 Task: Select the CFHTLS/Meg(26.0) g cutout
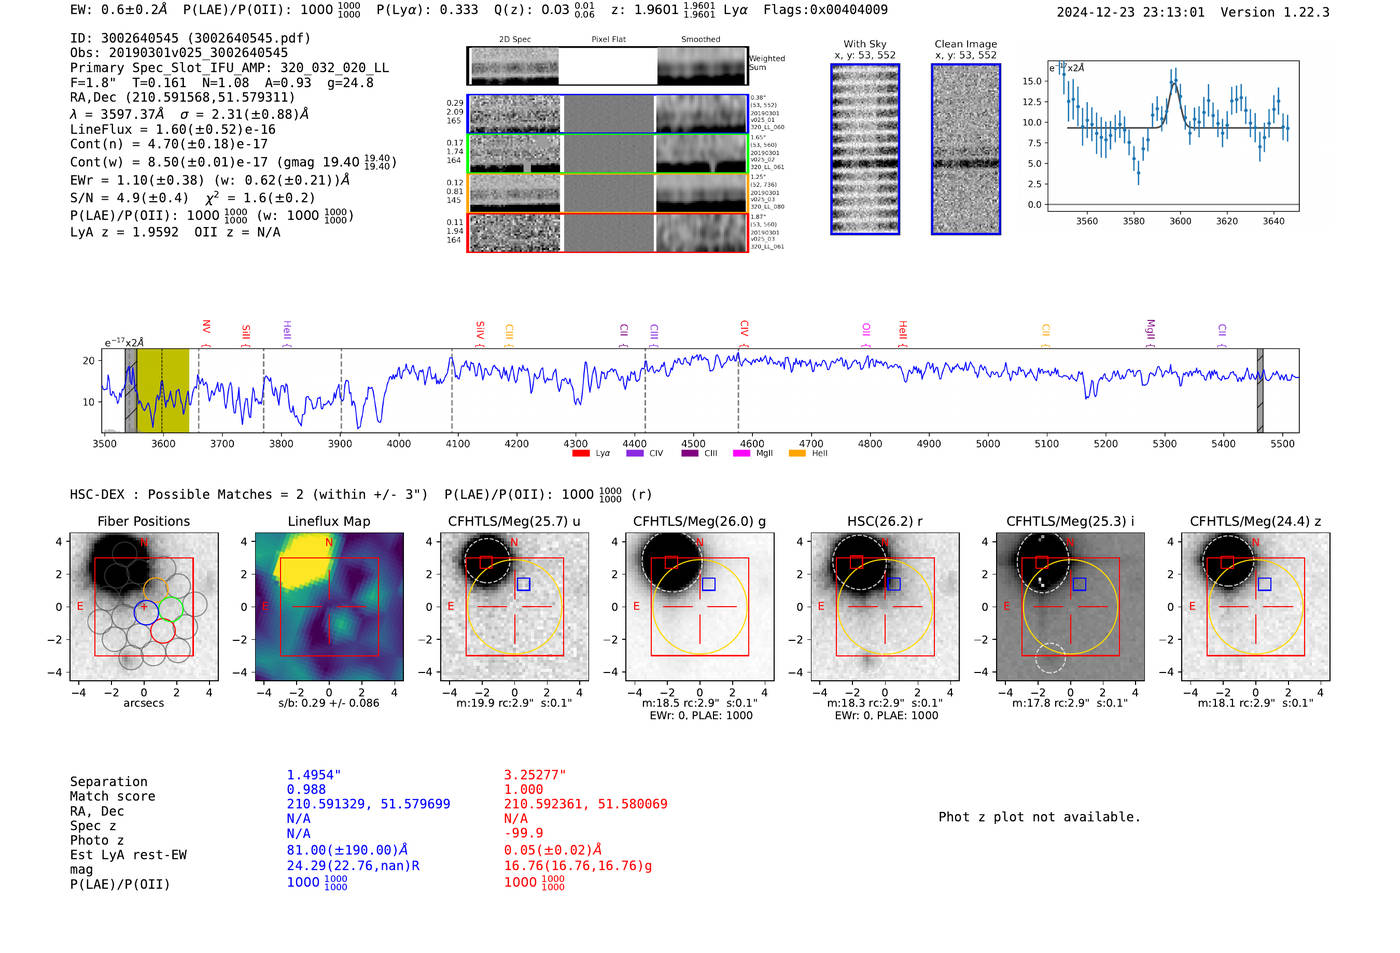click(700, 607)
